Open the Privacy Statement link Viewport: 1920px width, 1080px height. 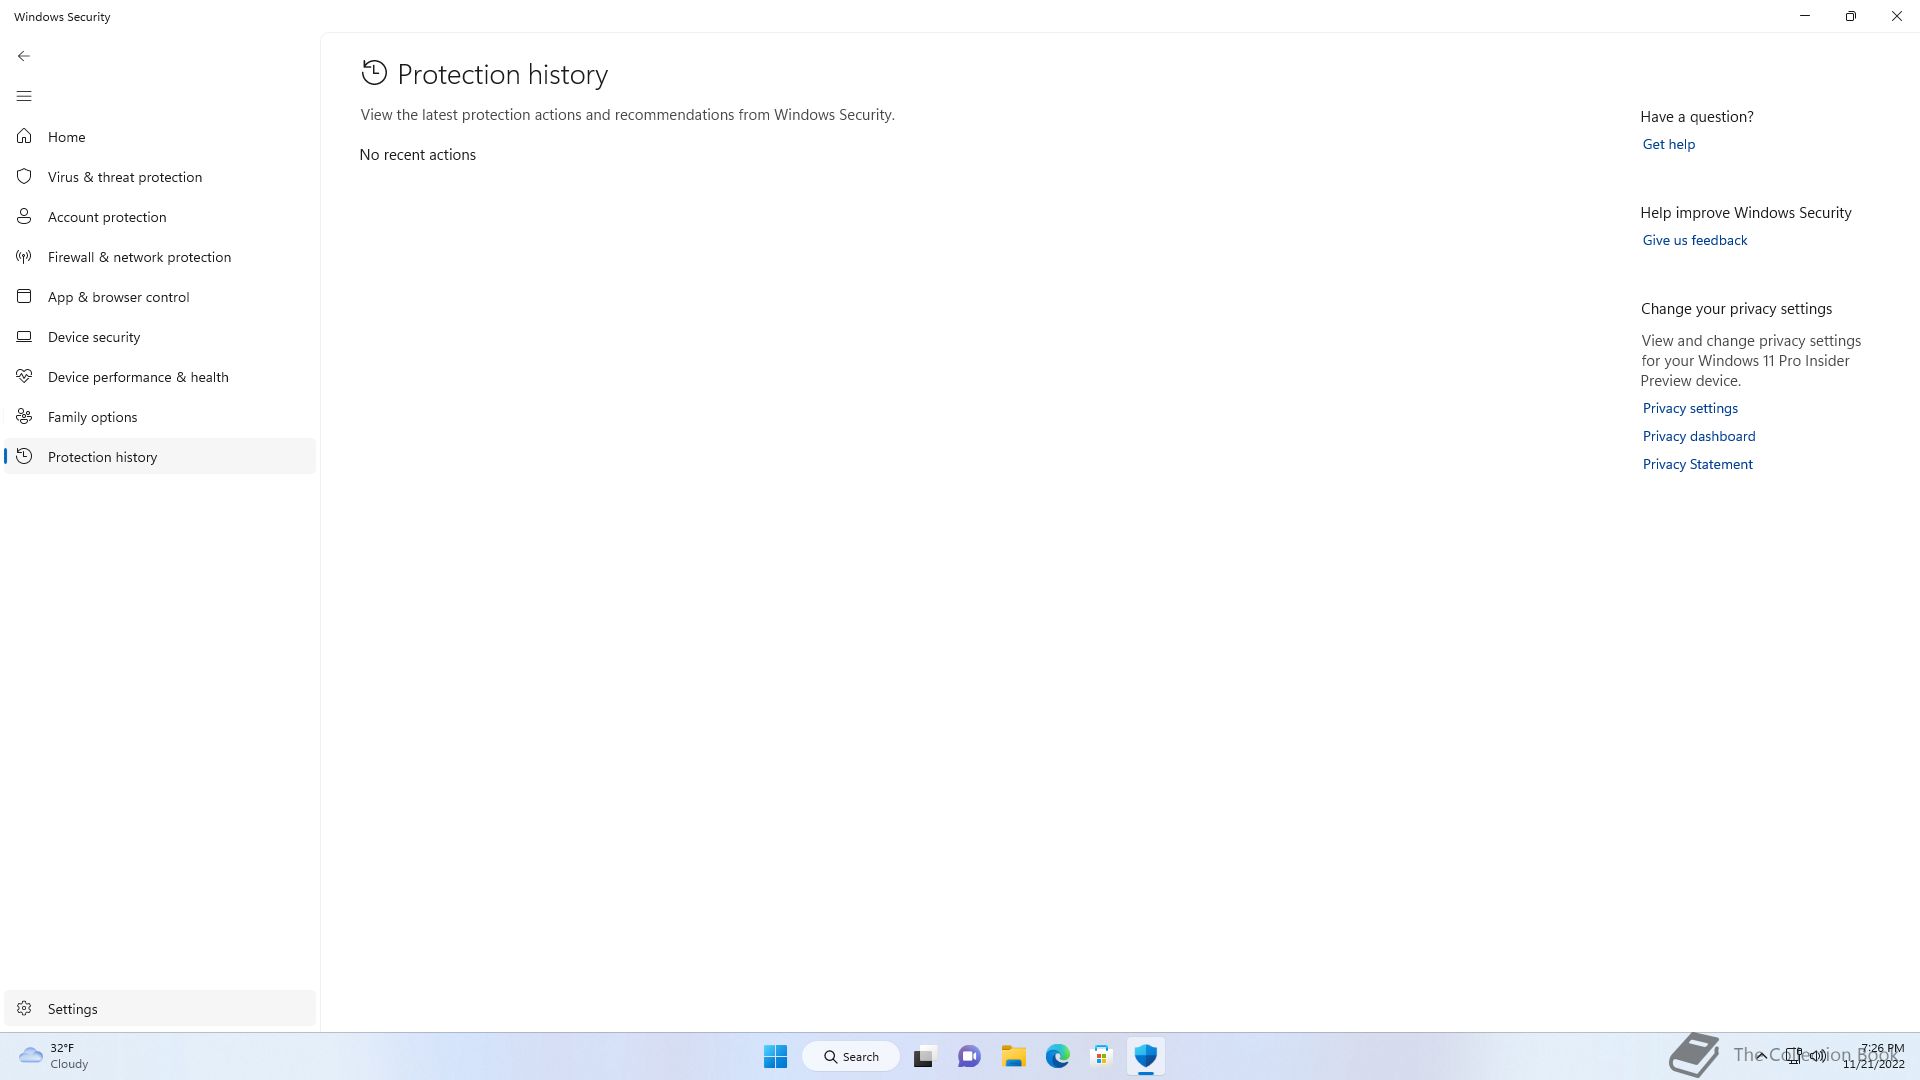[1697, 464]
